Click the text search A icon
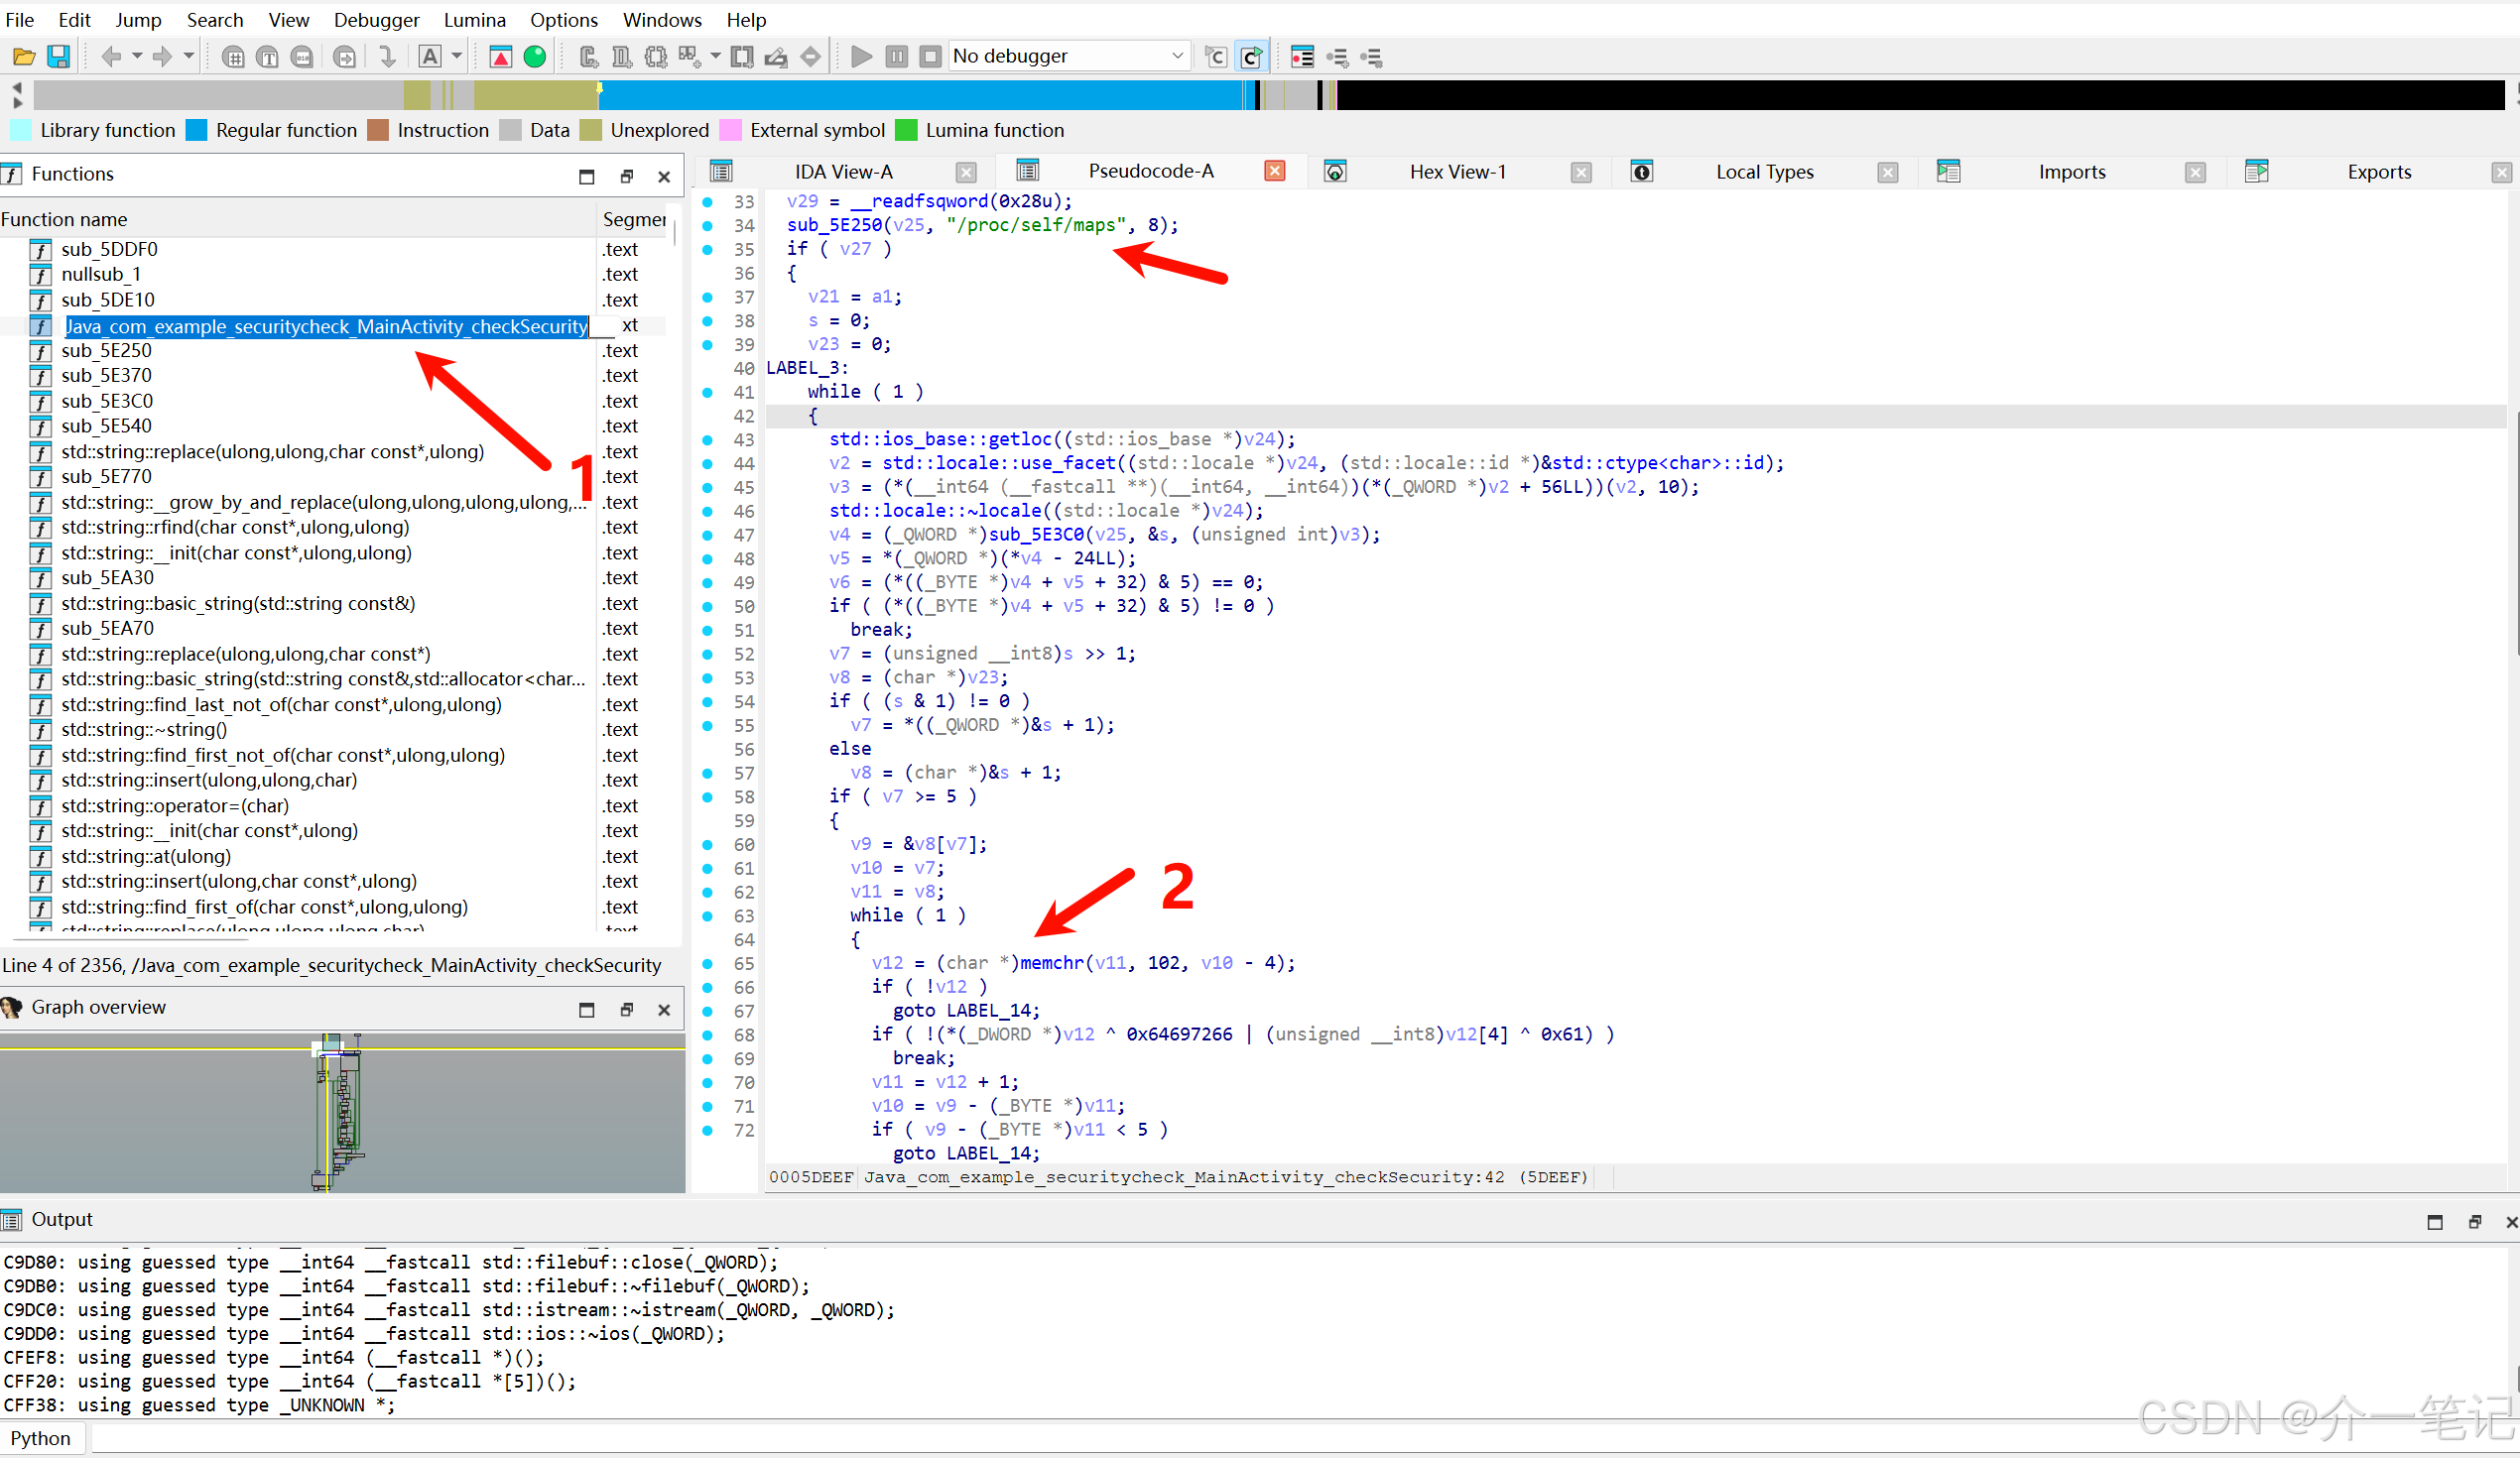Image resolution: width=2520 pixels, height=1458 pixels. [x=430, y=57]
